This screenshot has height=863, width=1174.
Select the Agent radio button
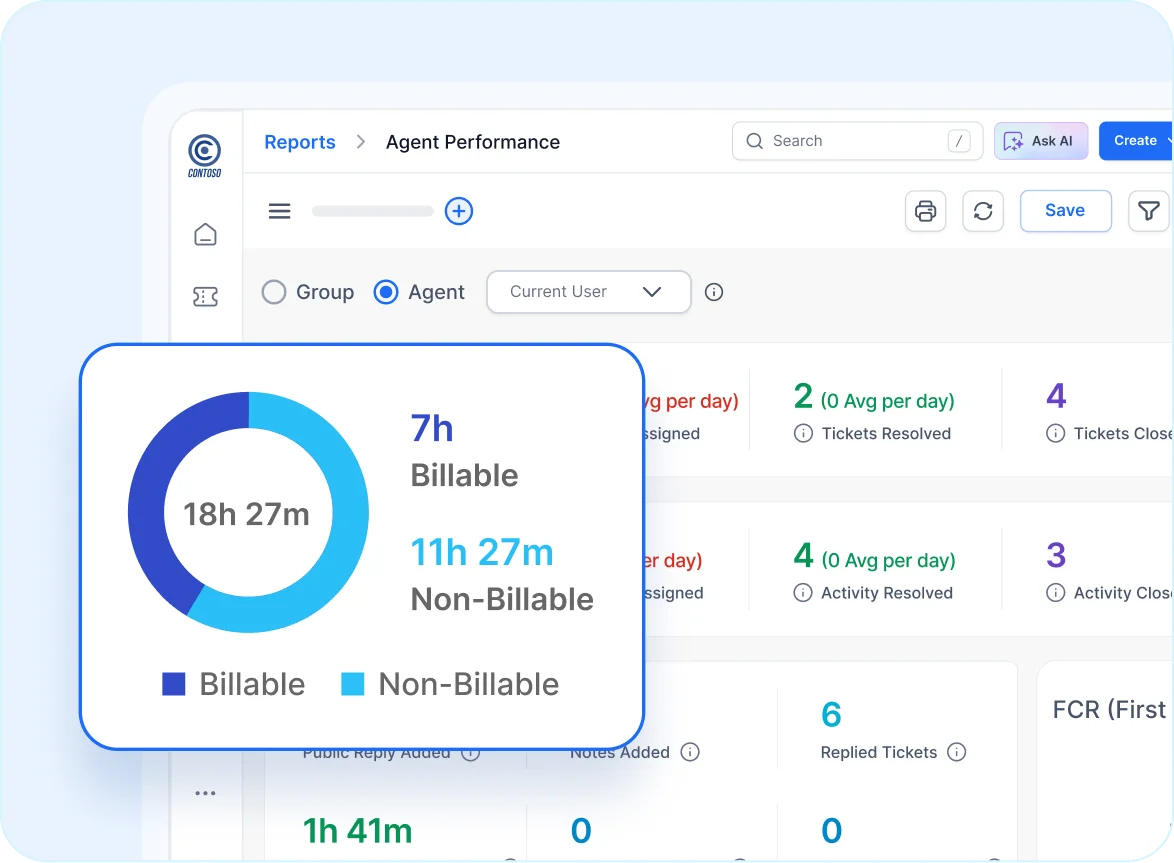[x=385, y=292]
